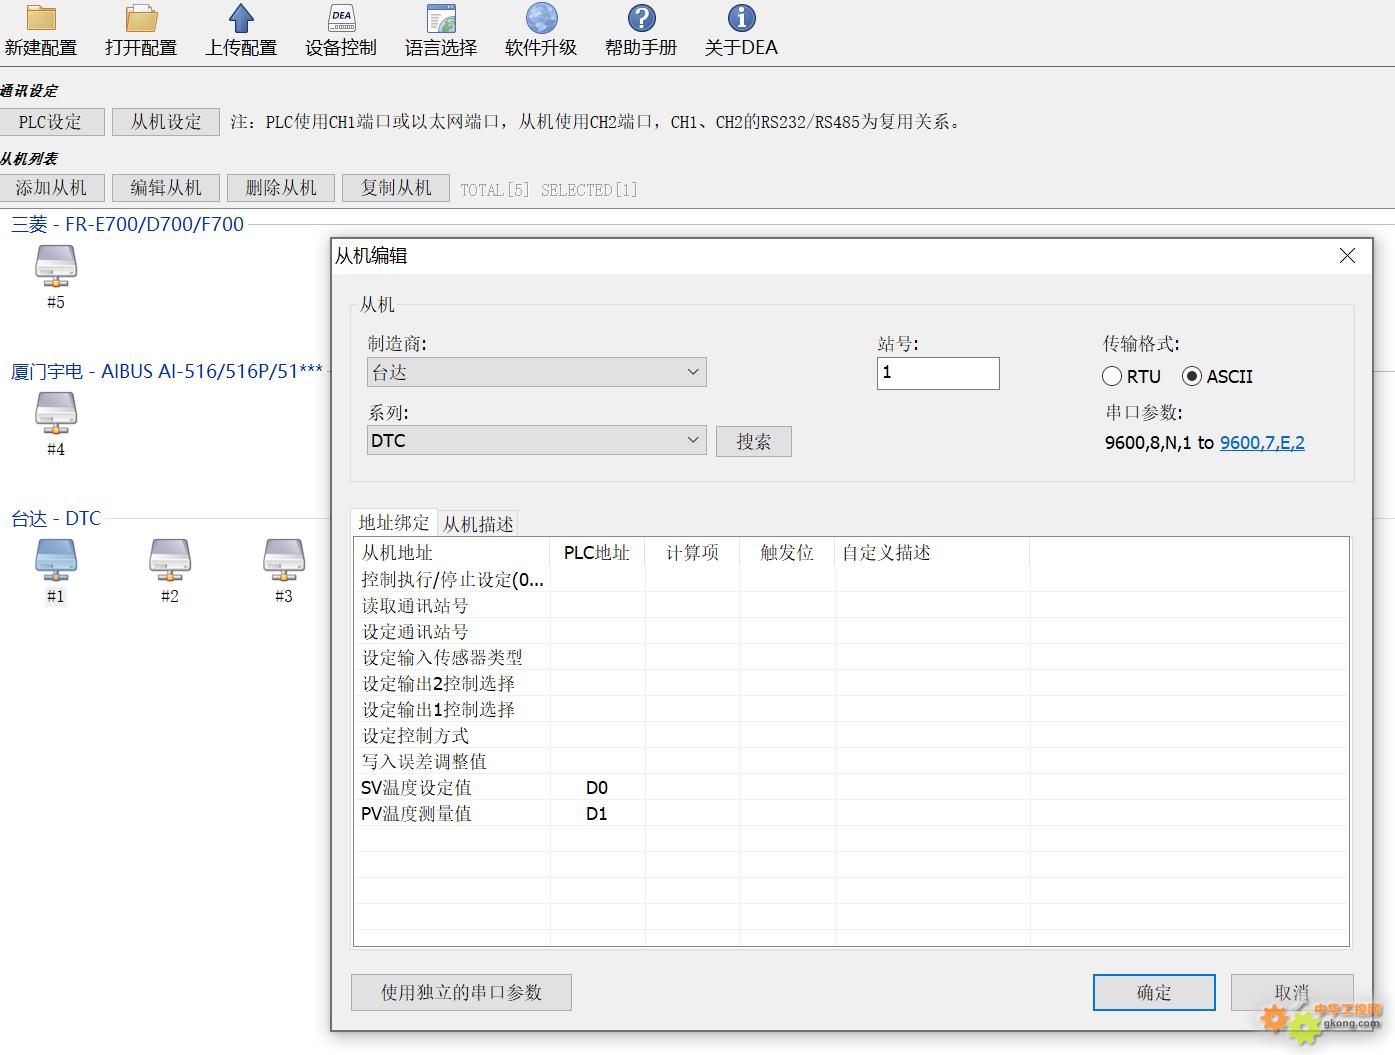Click the 上传配置 upload arrow icon
Image resolution: width=1395 pixels, height=1055 pixels.
[x=241, y=18]
